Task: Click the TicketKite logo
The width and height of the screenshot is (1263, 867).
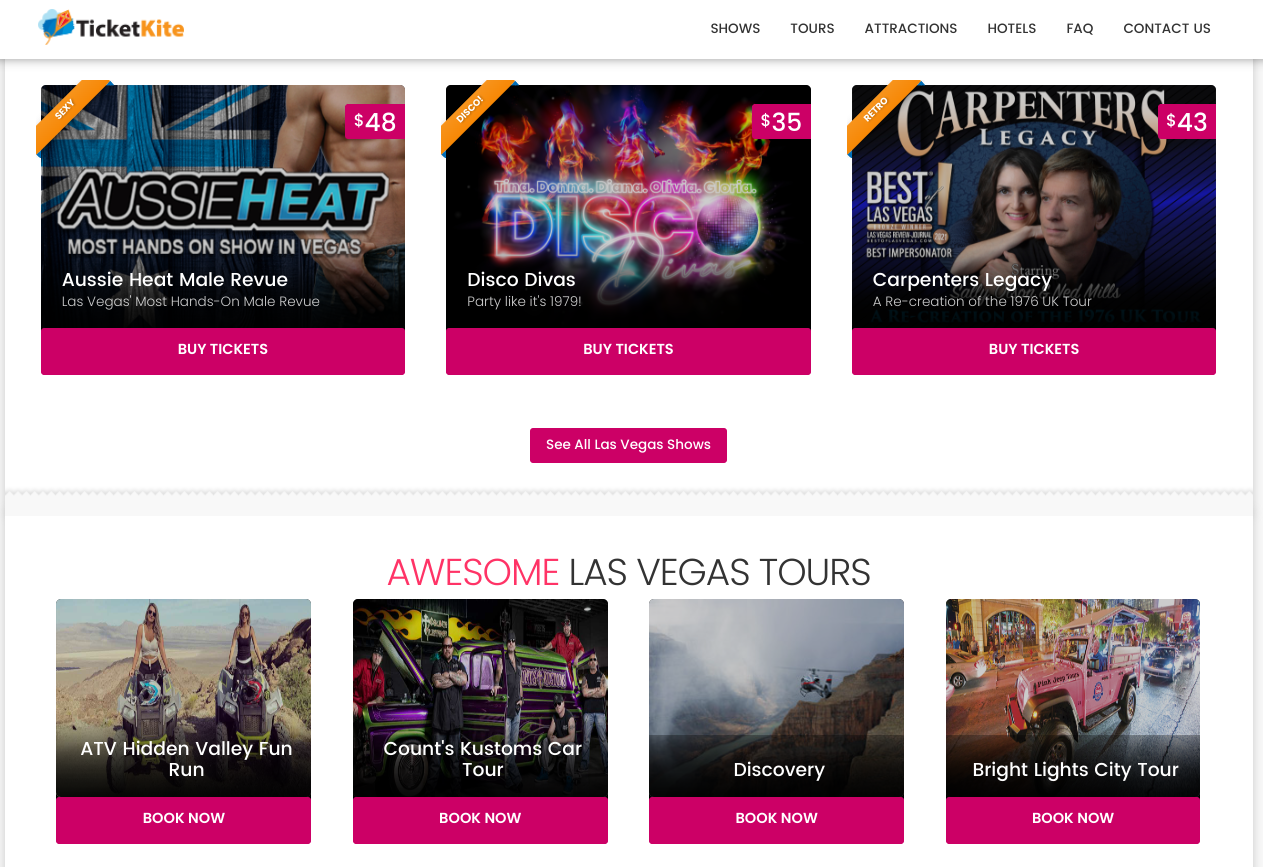Action: click(x=111, y=28)
